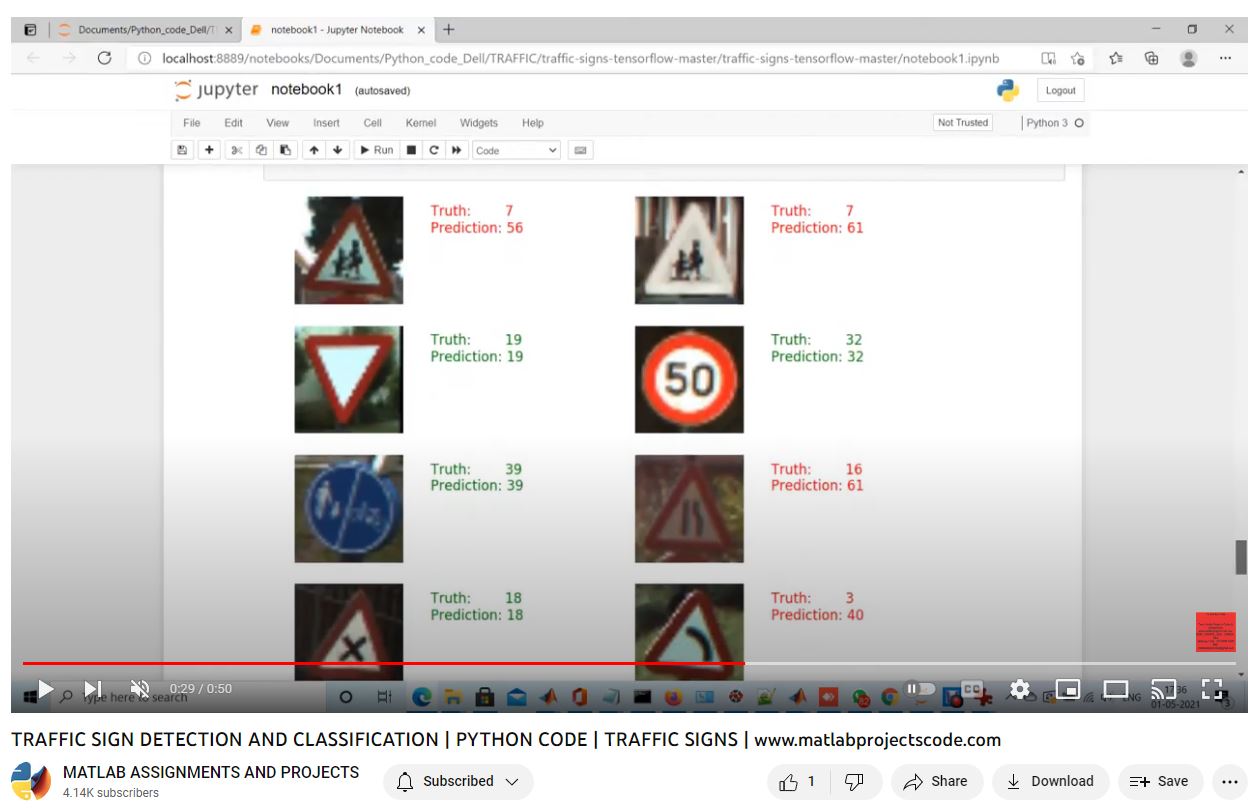Open the Jupyter Help menu
This screenshot has height=809, width=1258.
click(533, 123)
